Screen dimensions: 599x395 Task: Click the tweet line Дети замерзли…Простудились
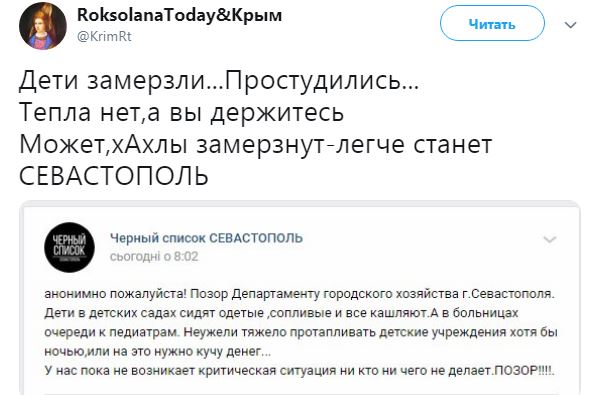pos(219,81)
